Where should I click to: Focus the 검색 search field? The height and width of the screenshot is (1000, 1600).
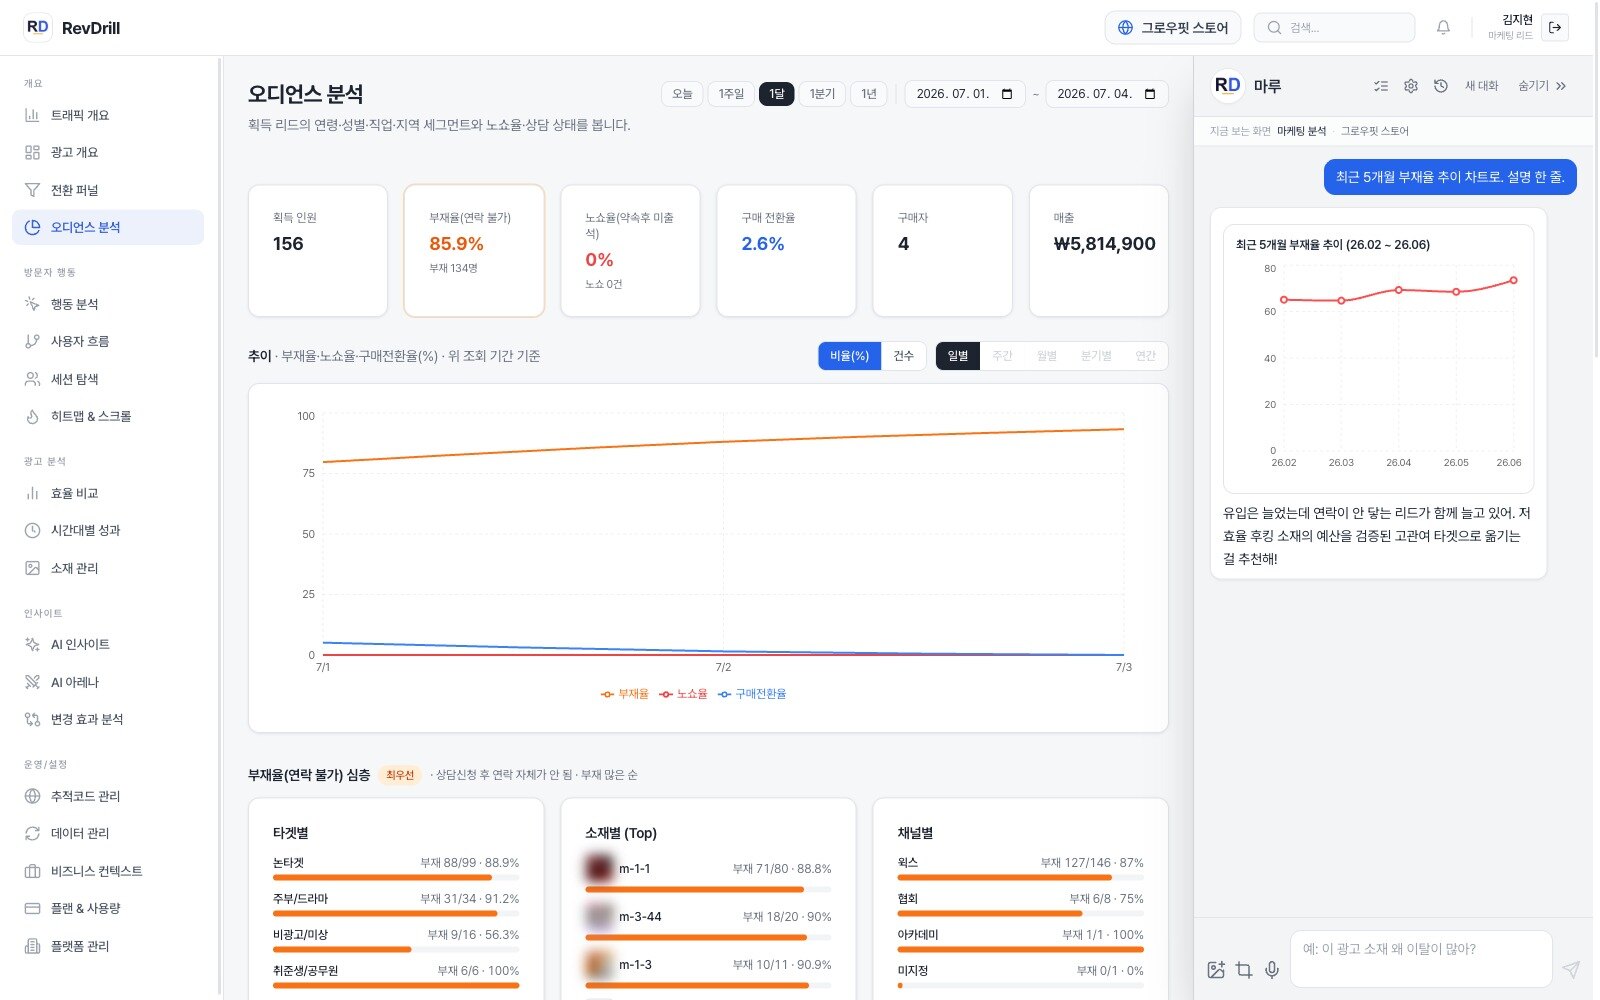click(x=1334, y=28)
